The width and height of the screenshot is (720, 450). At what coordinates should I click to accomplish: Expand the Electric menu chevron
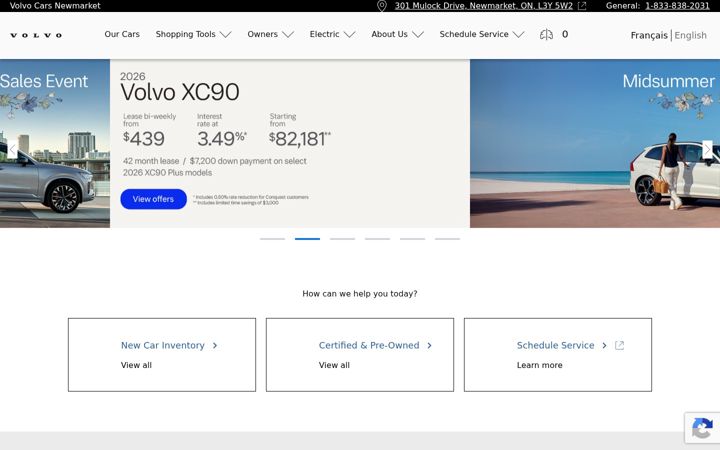coord(349,34)
